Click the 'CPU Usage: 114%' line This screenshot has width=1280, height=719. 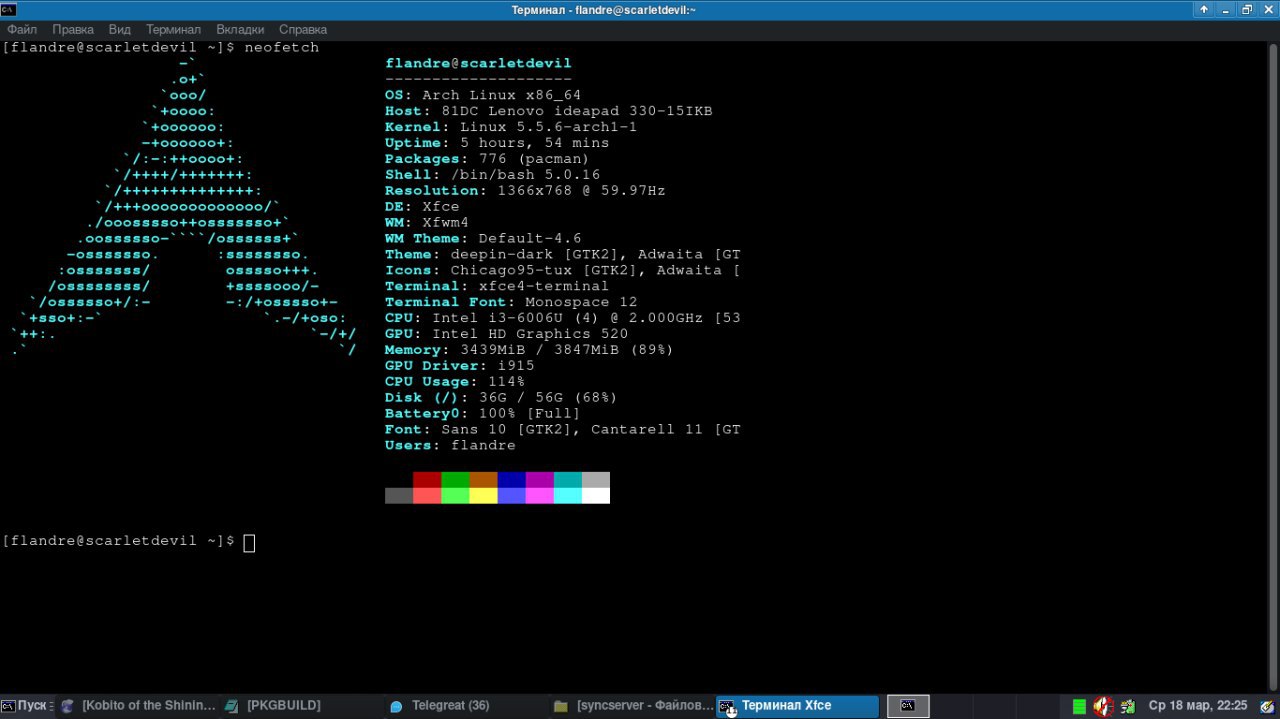tap(455, 383)
